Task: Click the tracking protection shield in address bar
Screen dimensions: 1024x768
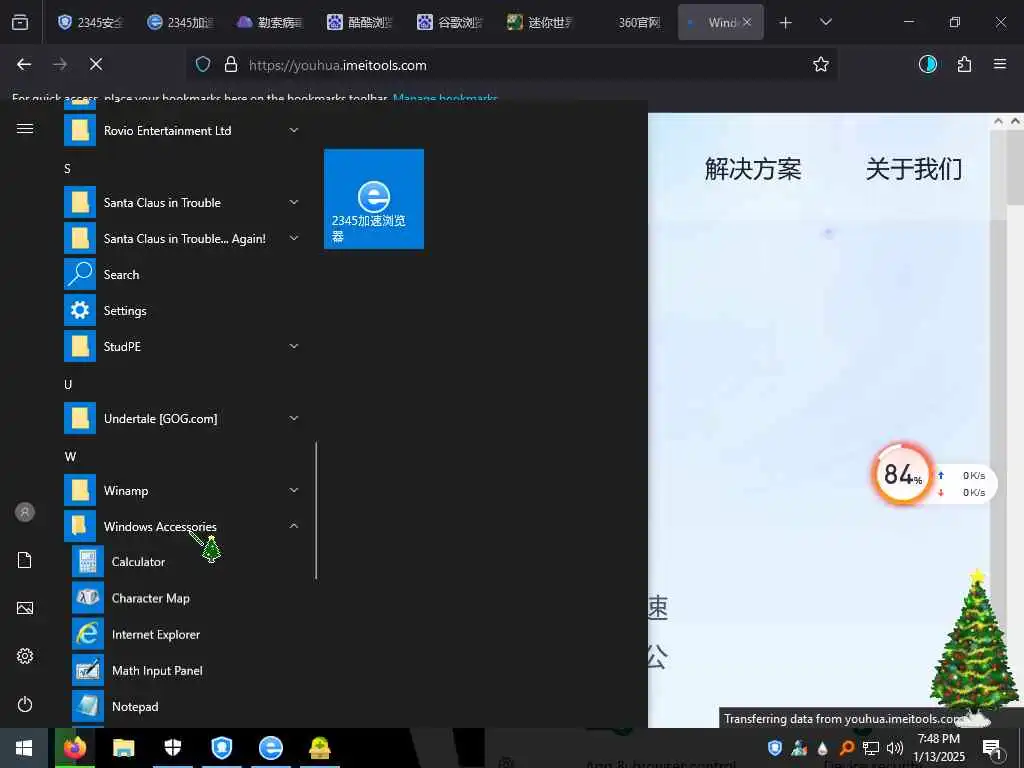Action: (x=203, y=65)
